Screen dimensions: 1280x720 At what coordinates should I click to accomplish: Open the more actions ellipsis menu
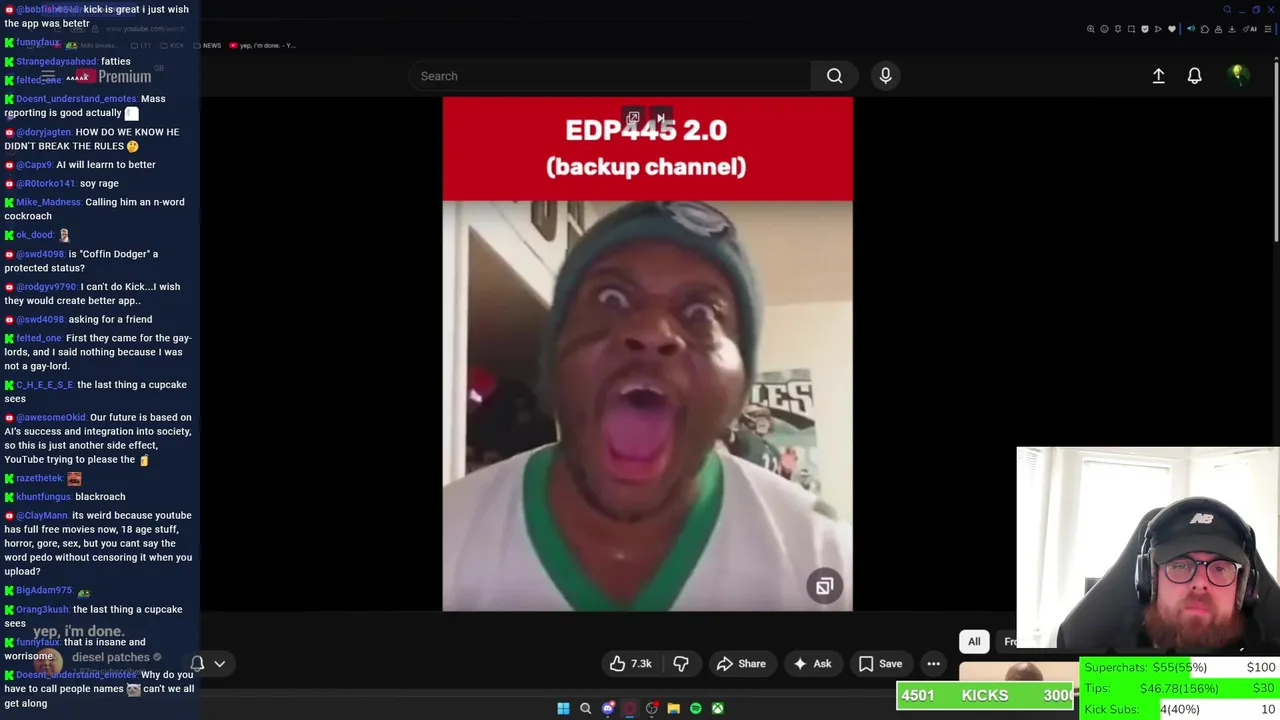tap(933, 663)
